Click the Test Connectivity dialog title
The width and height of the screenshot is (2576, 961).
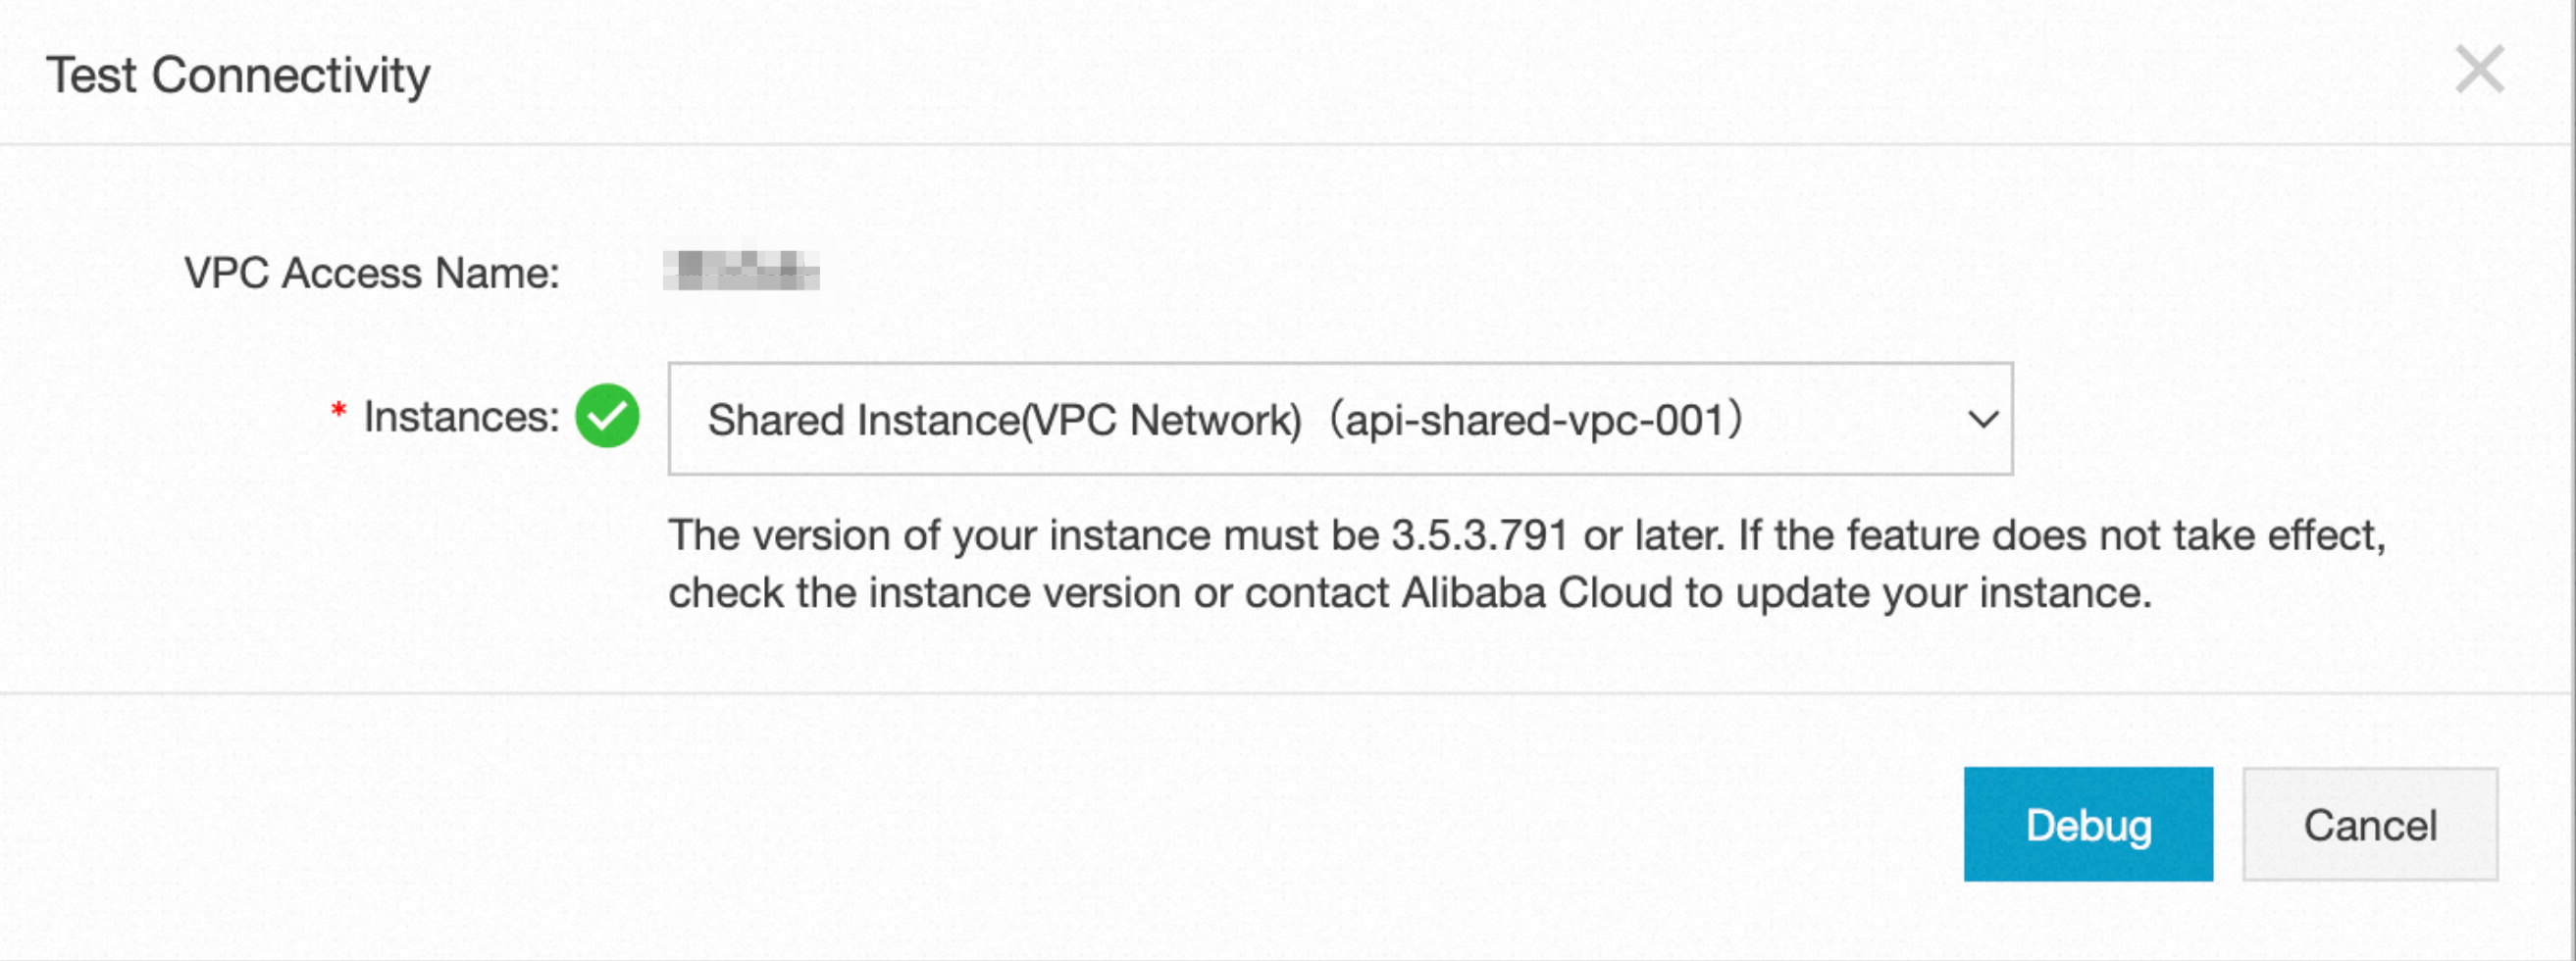tap(238, 75)
